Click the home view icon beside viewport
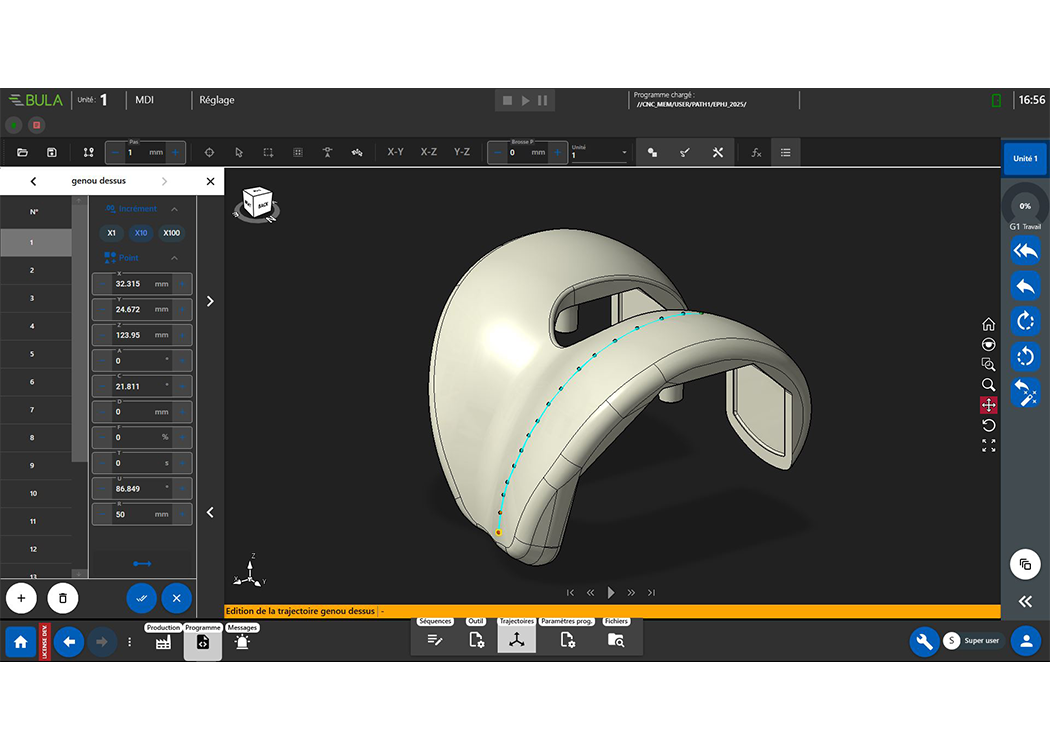This screenshot has width=1050, height=750. (x=988, y=324)
